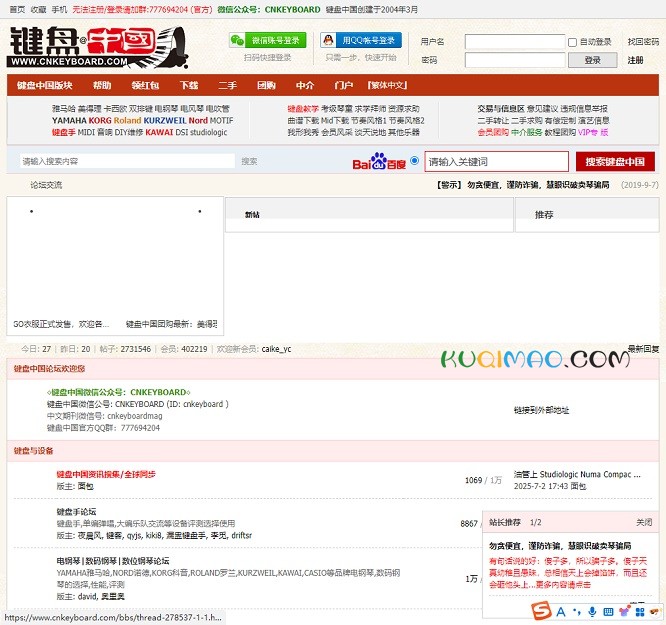Open the 帮助 menu item
Viewport: 666px width, 625px height.
(x=102, y=85)
